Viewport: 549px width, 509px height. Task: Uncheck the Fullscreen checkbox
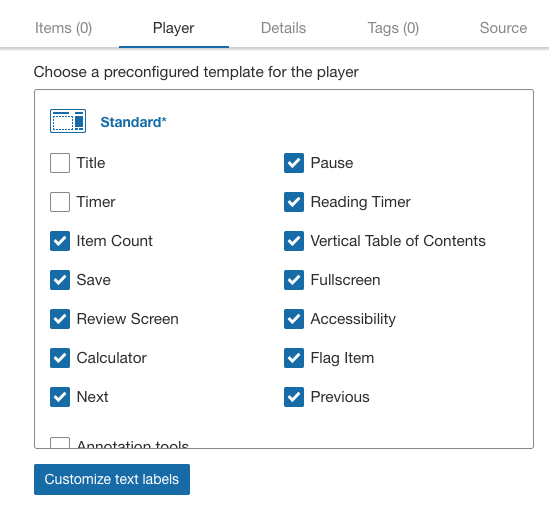click(294, 280)
